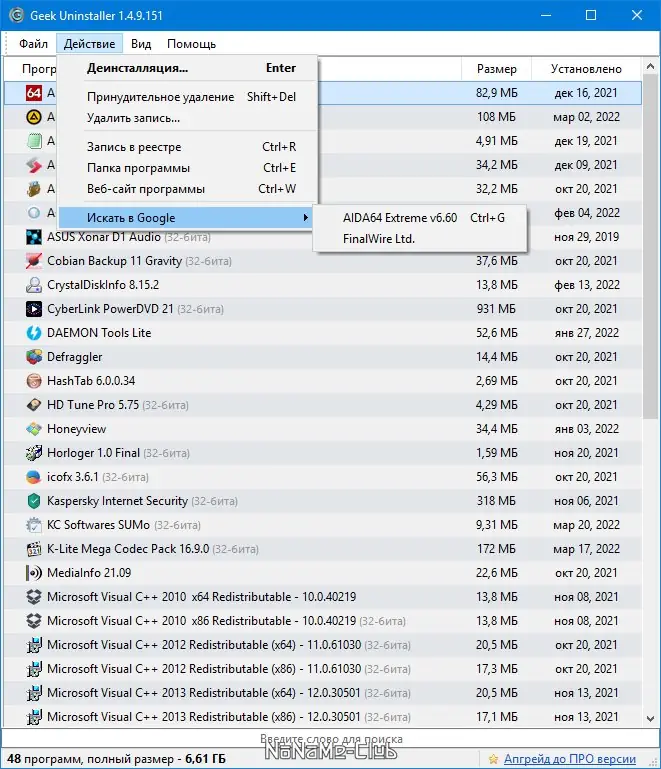
Task: Click the scrollbar up arrow
Action: [x=651, y=66]
